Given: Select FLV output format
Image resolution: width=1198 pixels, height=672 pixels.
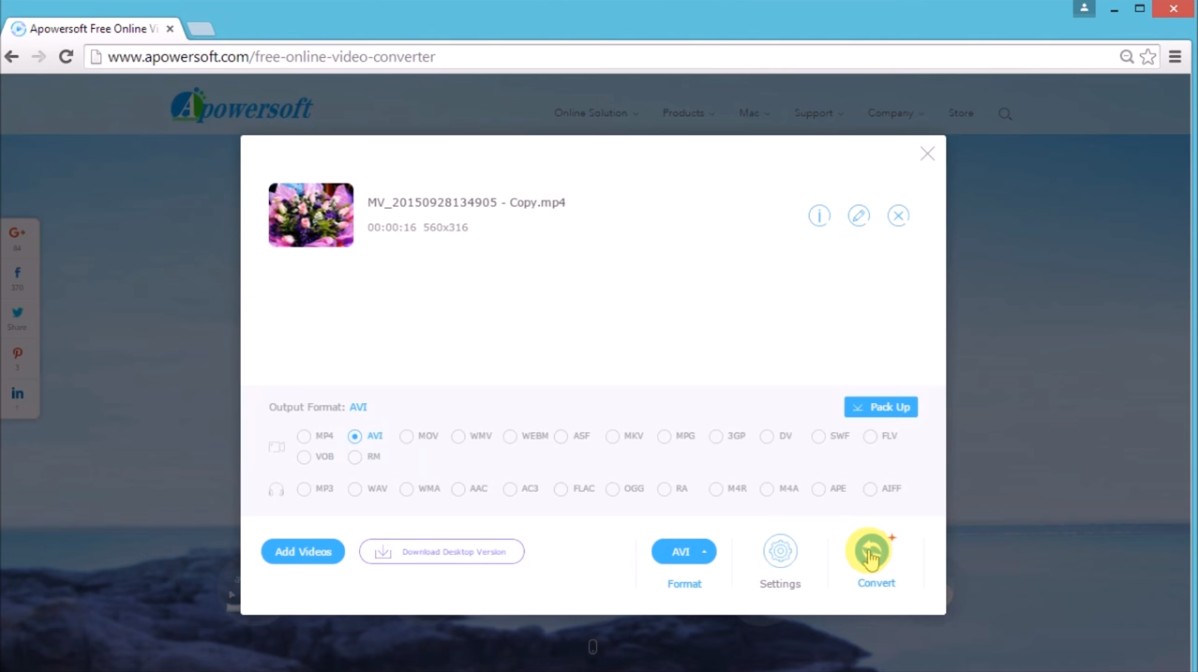Looking at the screenshot, I should [870, 436].
